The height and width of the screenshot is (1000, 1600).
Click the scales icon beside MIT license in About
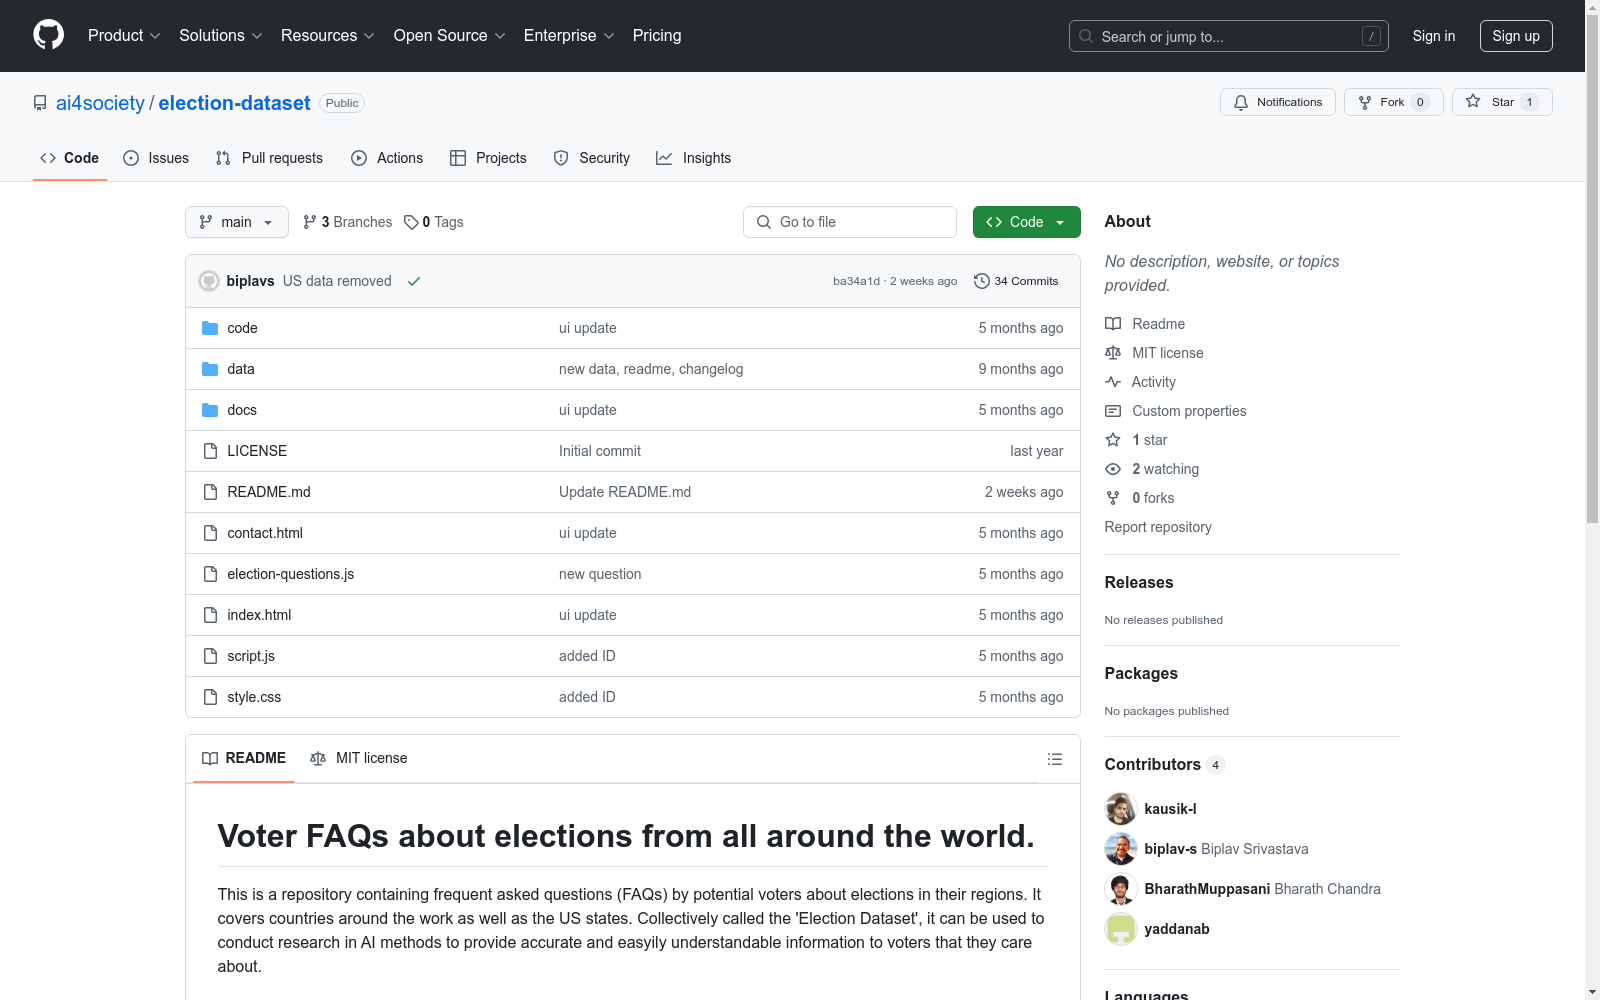(1113, 353)
